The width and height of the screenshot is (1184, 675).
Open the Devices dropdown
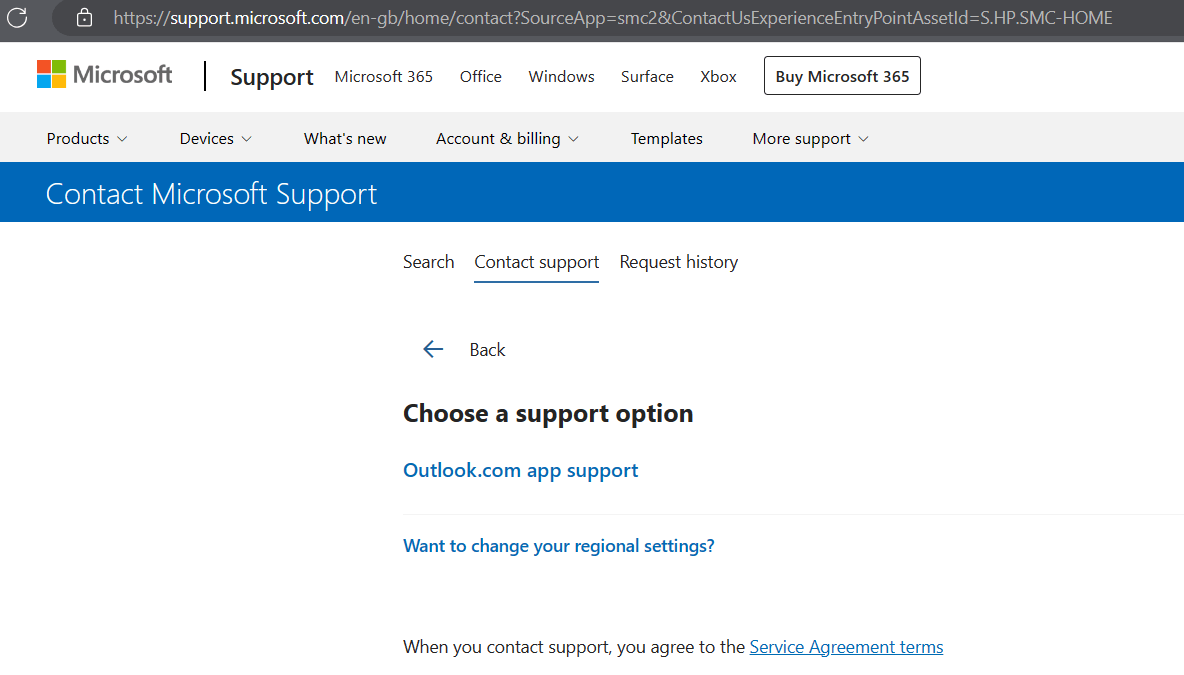215,139
